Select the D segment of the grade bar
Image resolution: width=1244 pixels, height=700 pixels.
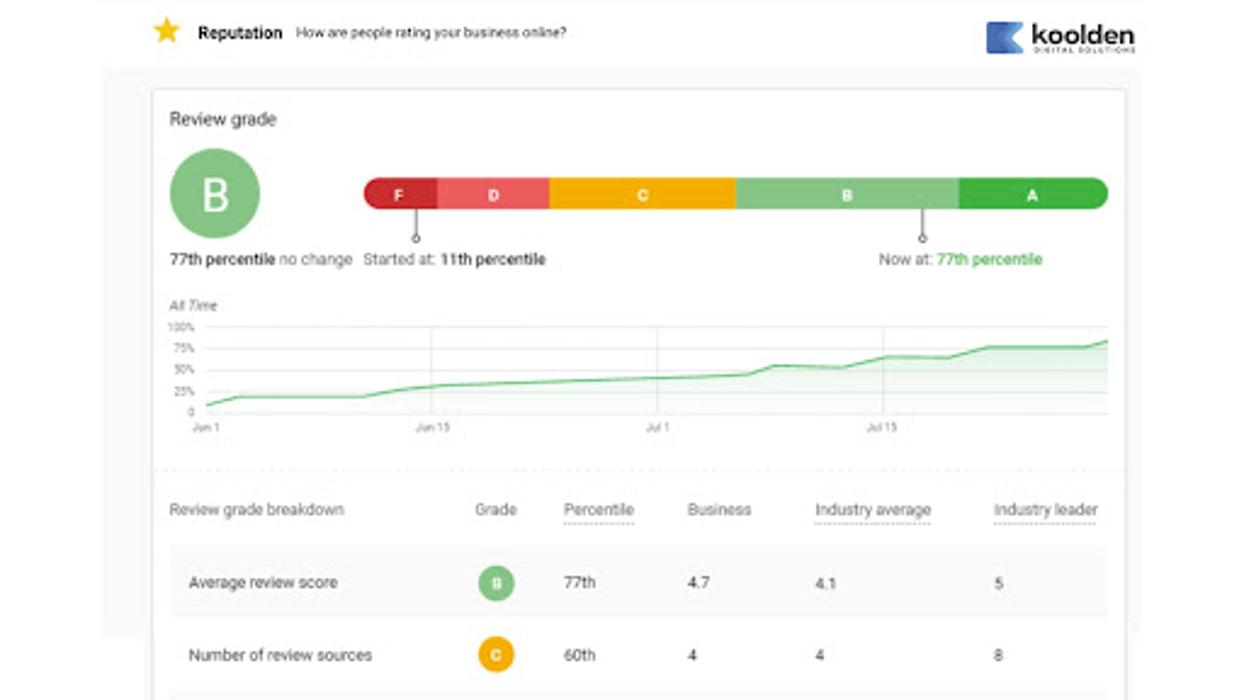pyautogui.click(x=493, y=195)
